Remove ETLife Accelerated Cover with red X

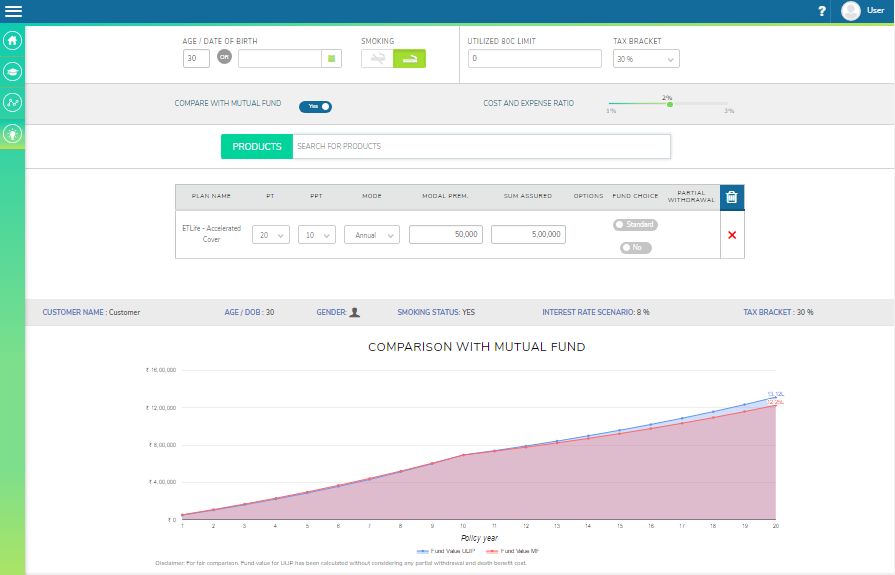point(732,234)
